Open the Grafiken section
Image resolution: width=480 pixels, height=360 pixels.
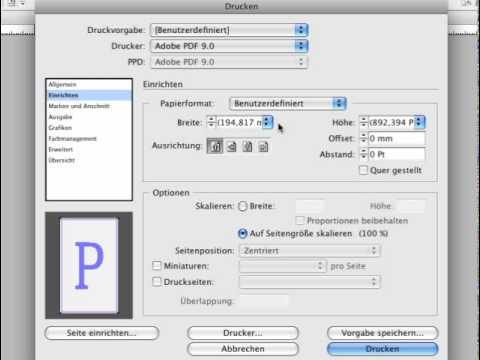pyautogui.click(x=89, y=128)
